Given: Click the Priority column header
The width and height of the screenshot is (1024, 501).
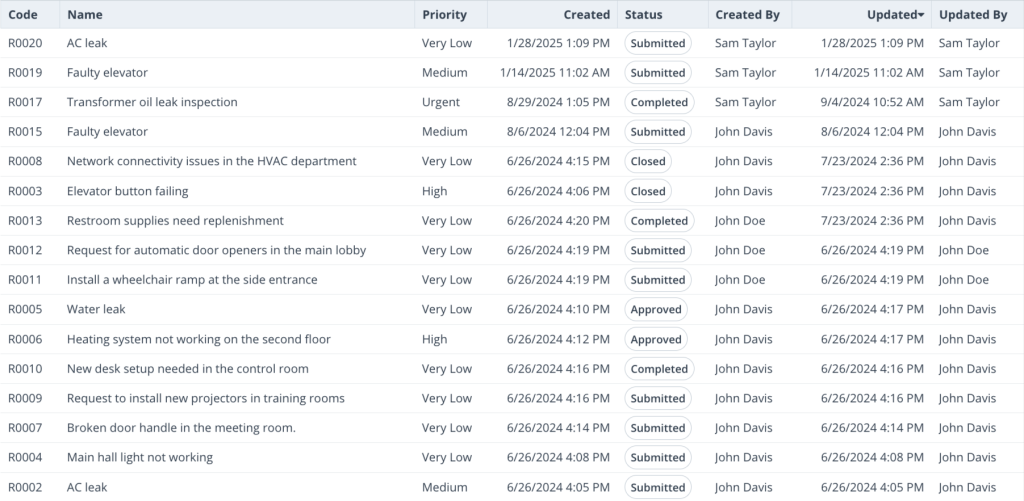Looking at the screenshot, I should click(x=444, y=15).
